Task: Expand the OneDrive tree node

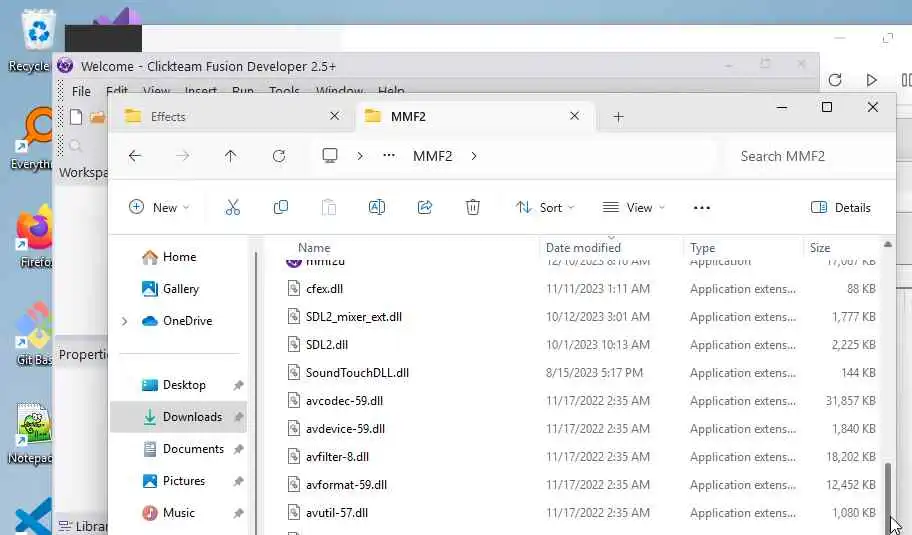Action: 124,321
